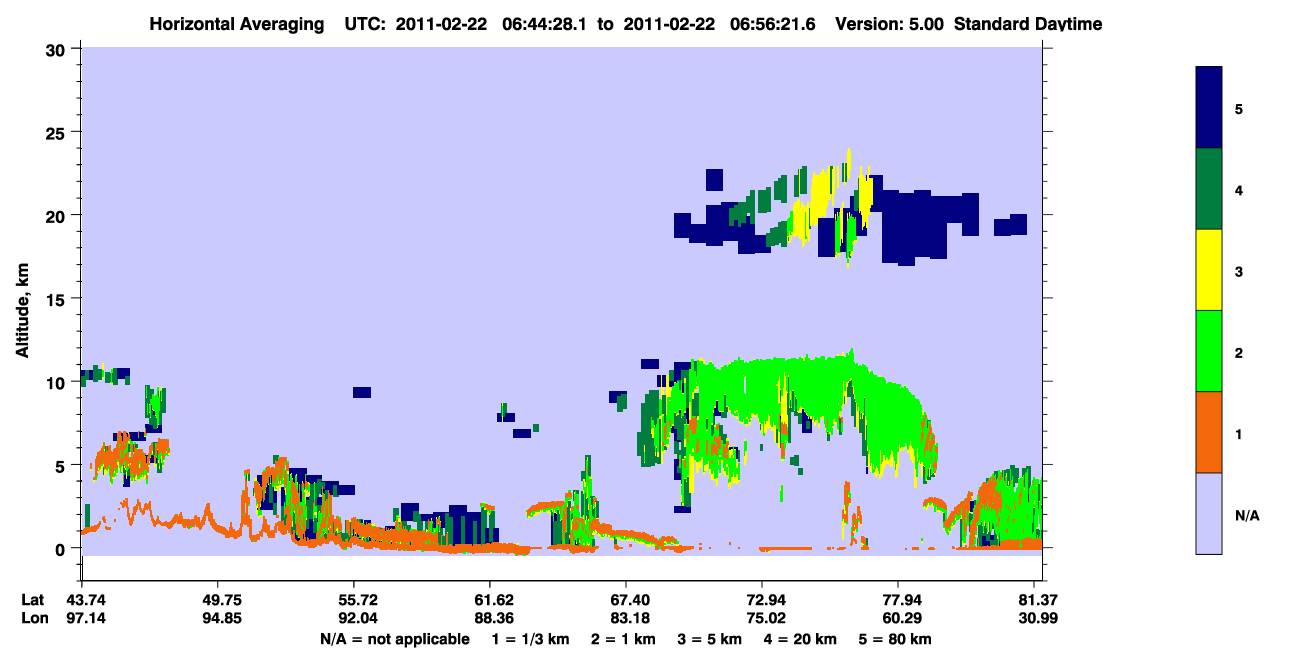Image resolution: width=1300 pixels, height=667 pixels.
Task: Click 'Version: 5.00' in the title
Action: pyautogui.click(x=889, y=24)
